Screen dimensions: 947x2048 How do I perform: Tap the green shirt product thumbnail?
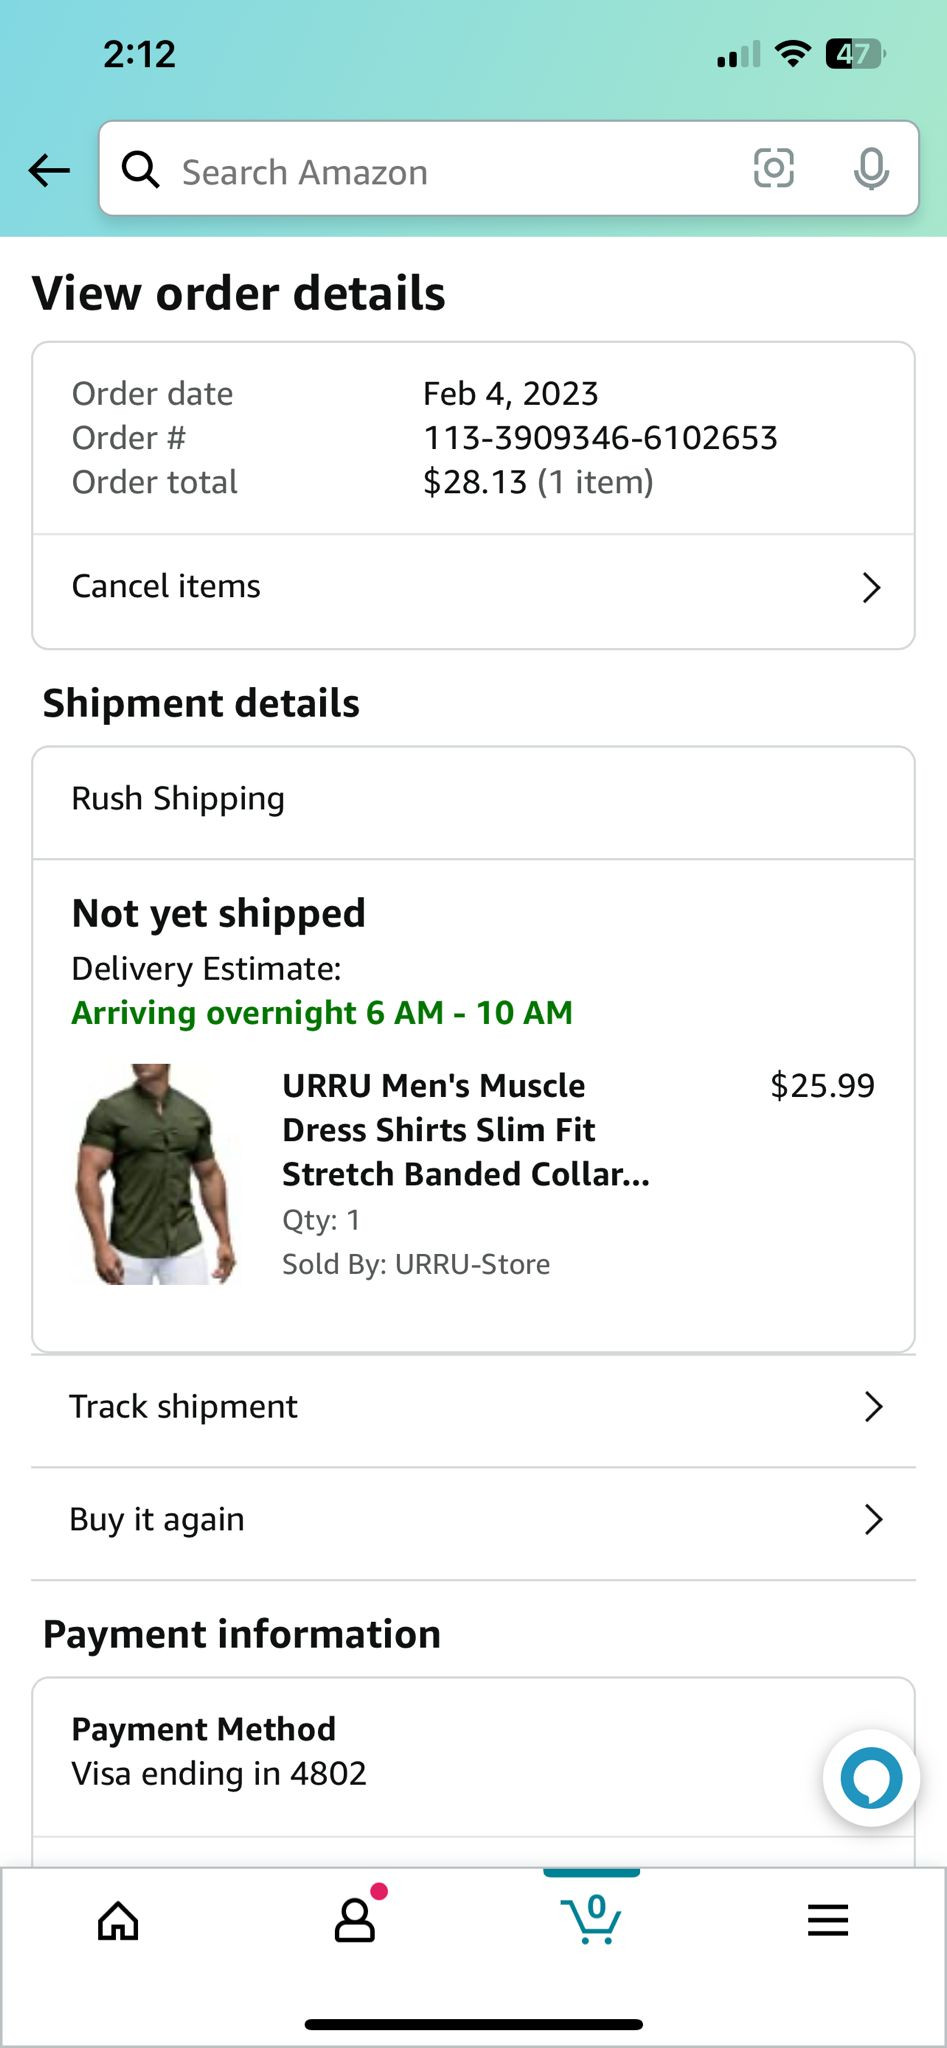pyautogui.click(x=157, y=1174)
